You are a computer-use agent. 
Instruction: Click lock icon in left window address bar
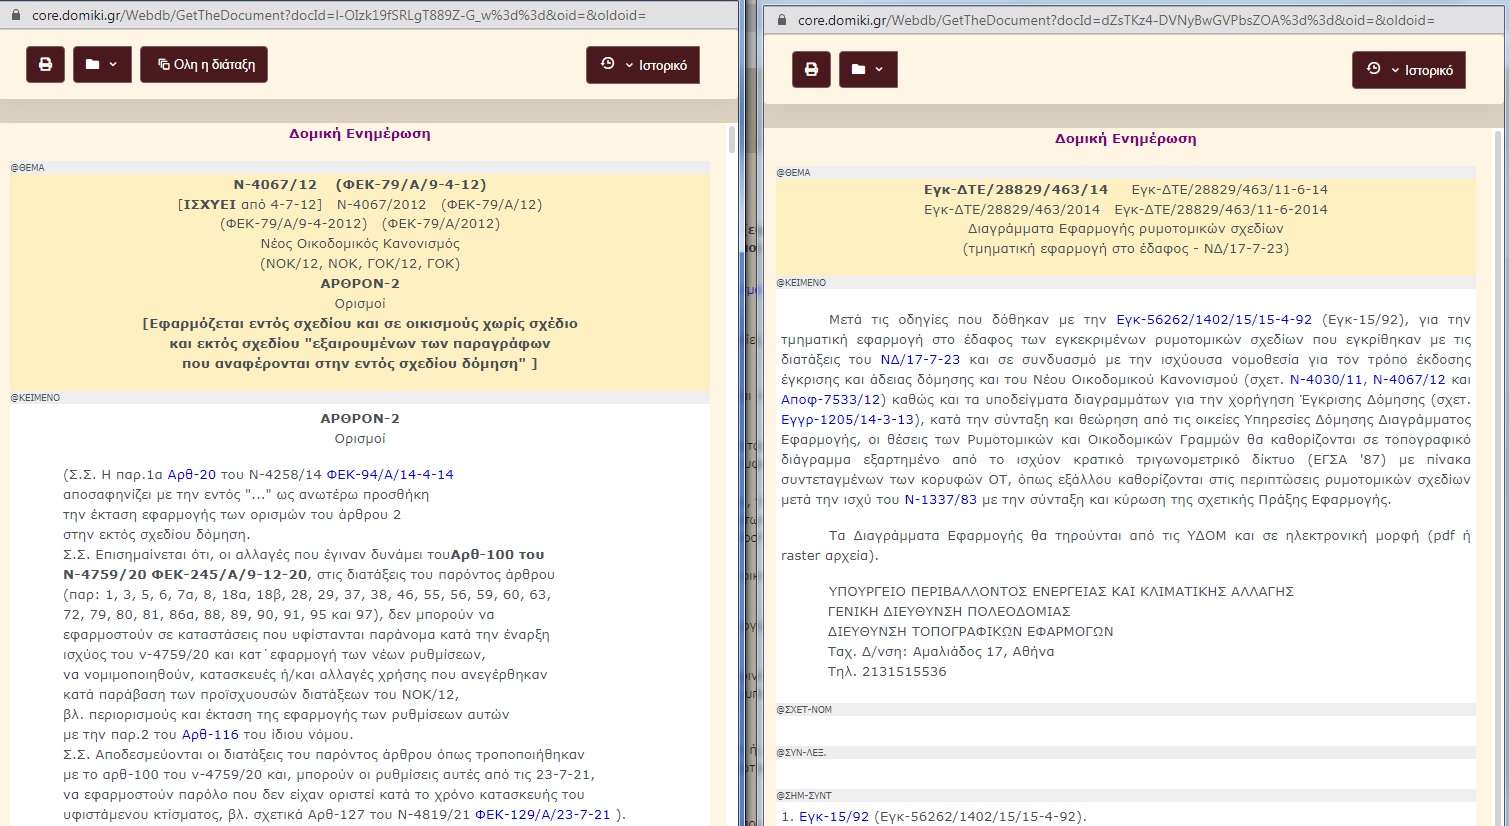pos(15,15)
